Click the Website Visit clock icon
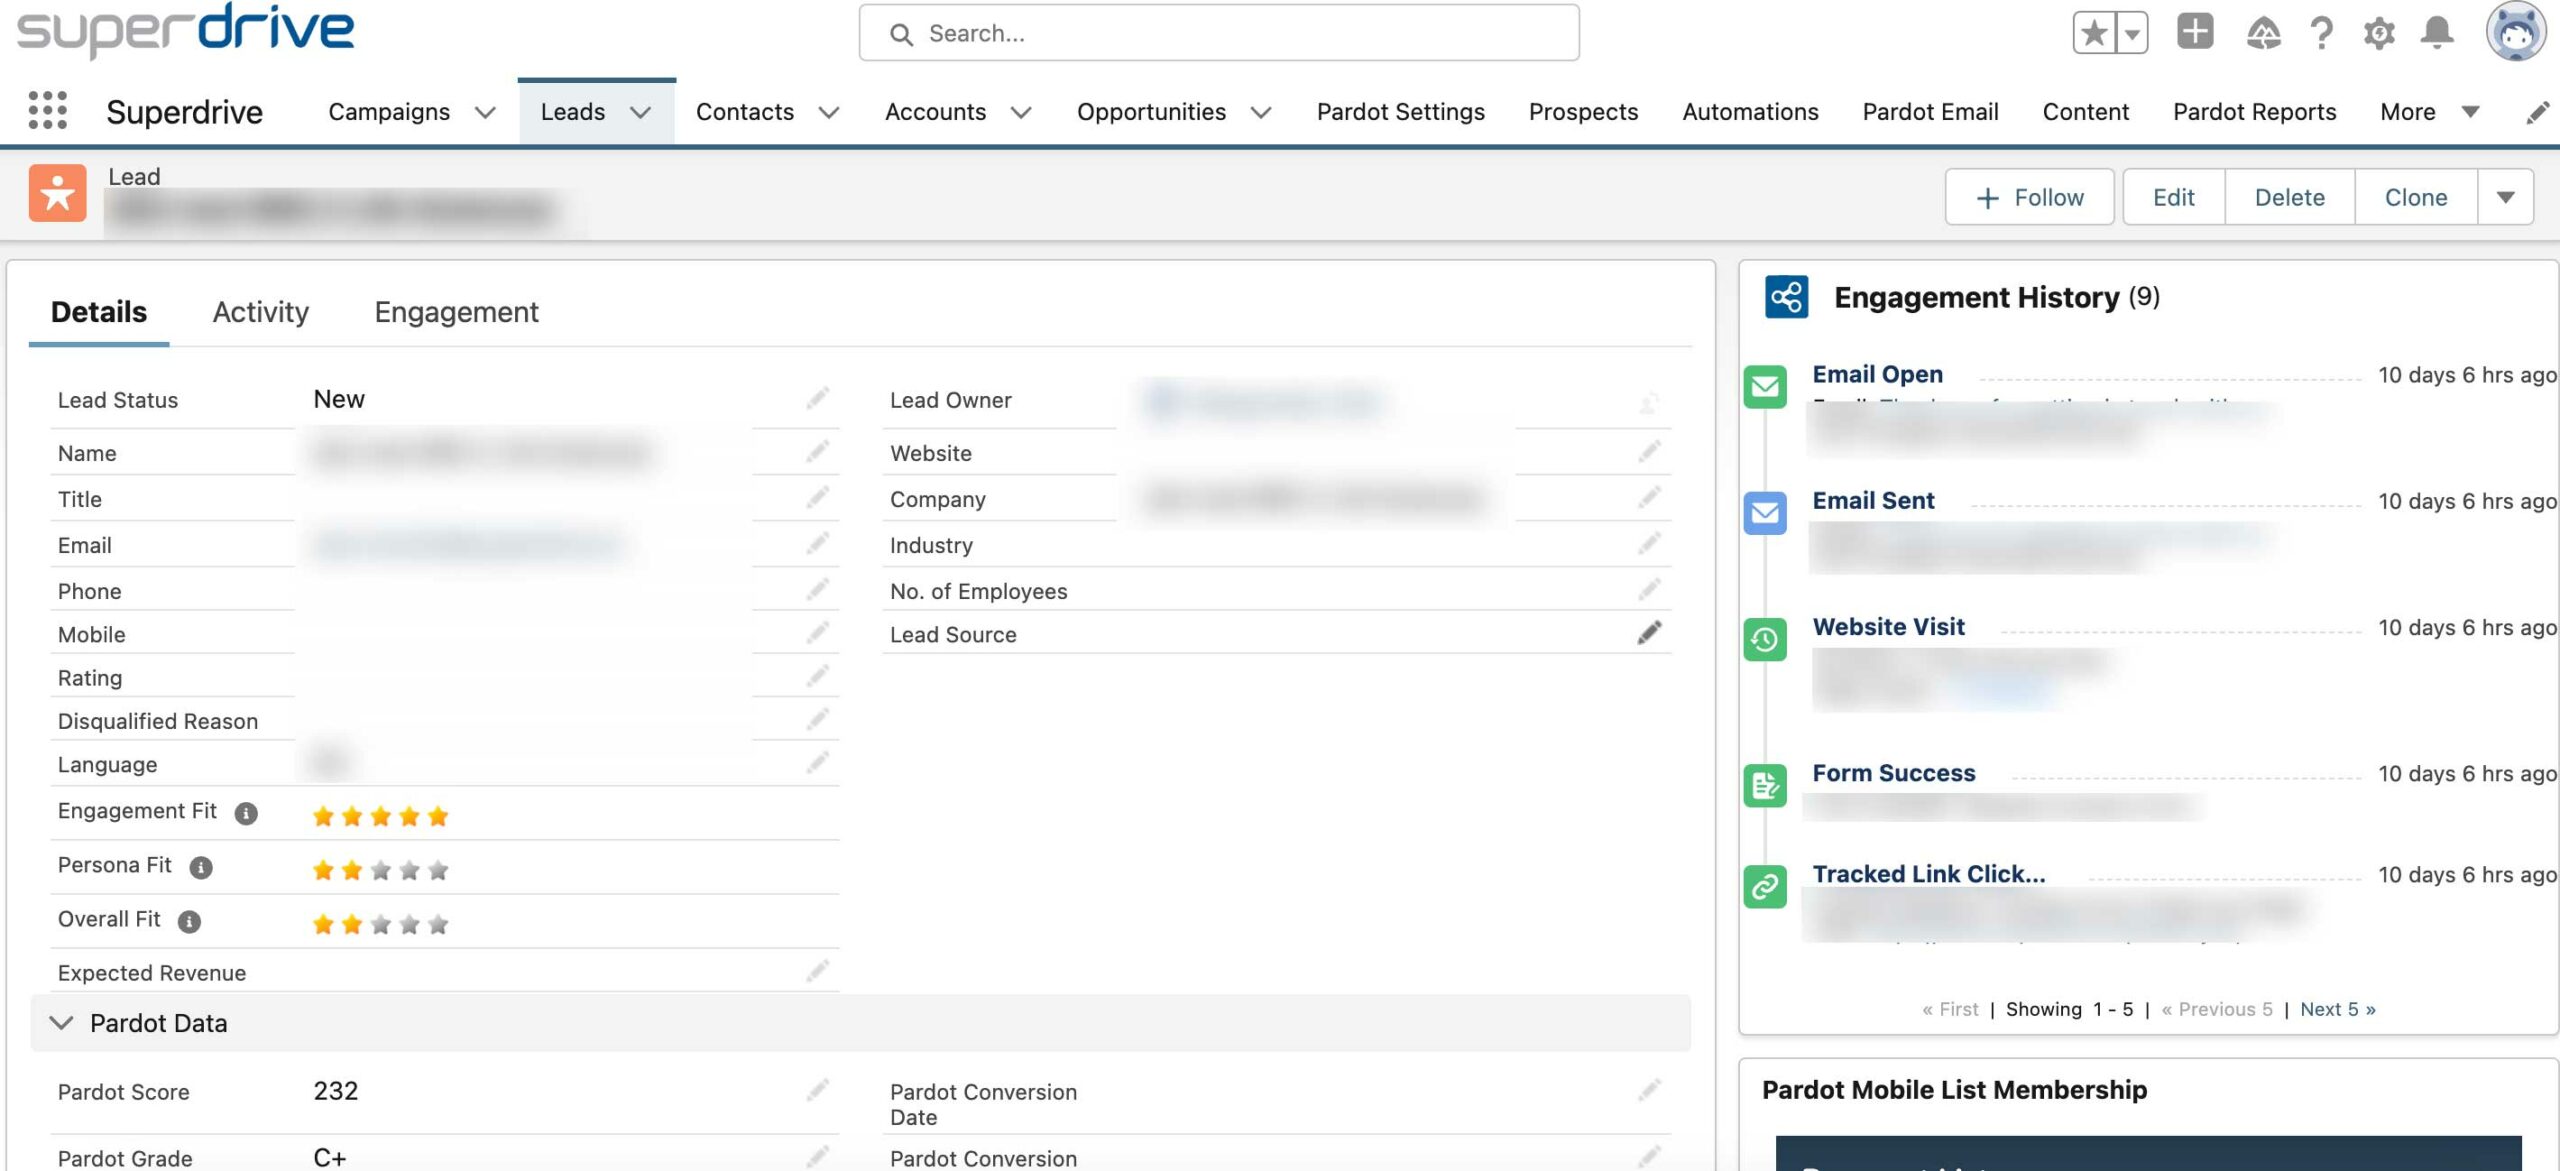2560x1171 pixels. [1765, 639]
